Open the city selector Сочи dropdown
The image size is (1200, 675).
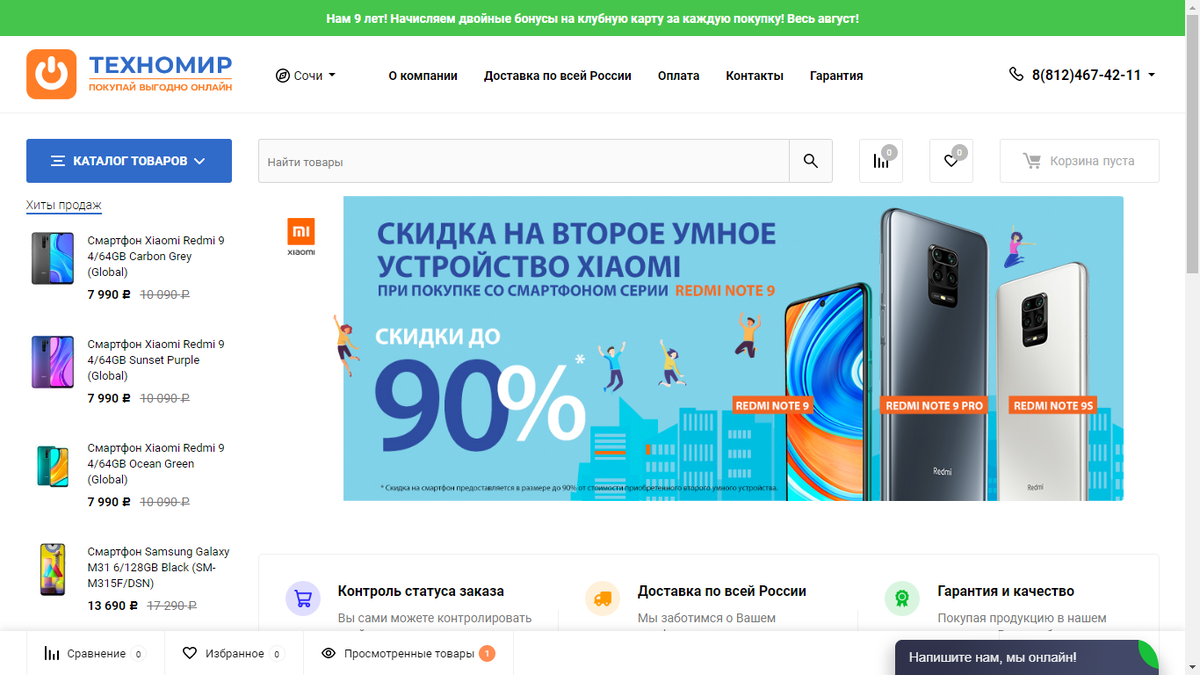pos(306,76)
